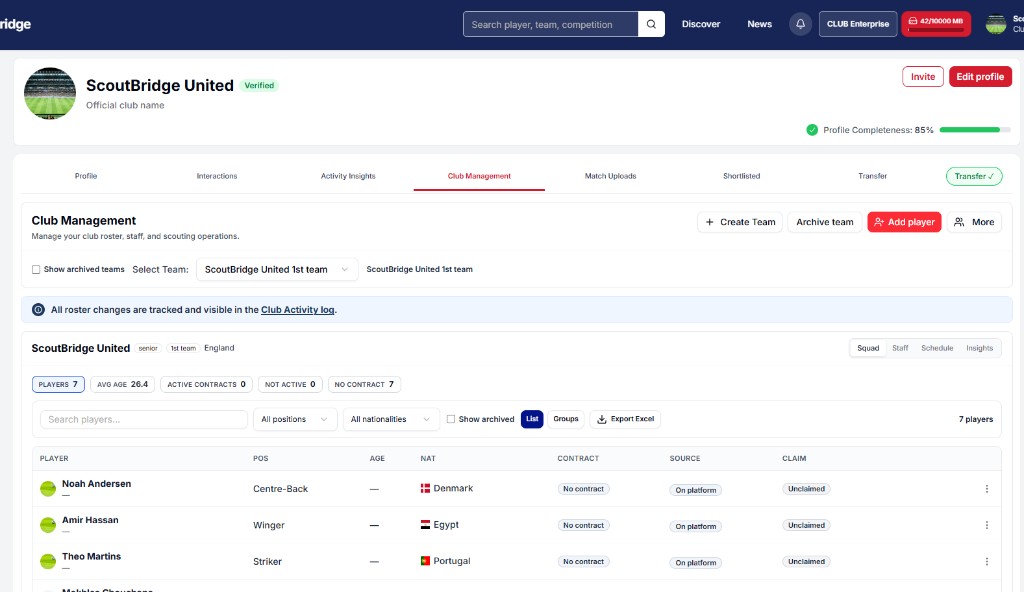
Task: Click the storage 42/10000 MB indicator
Action: pos(936,24)
